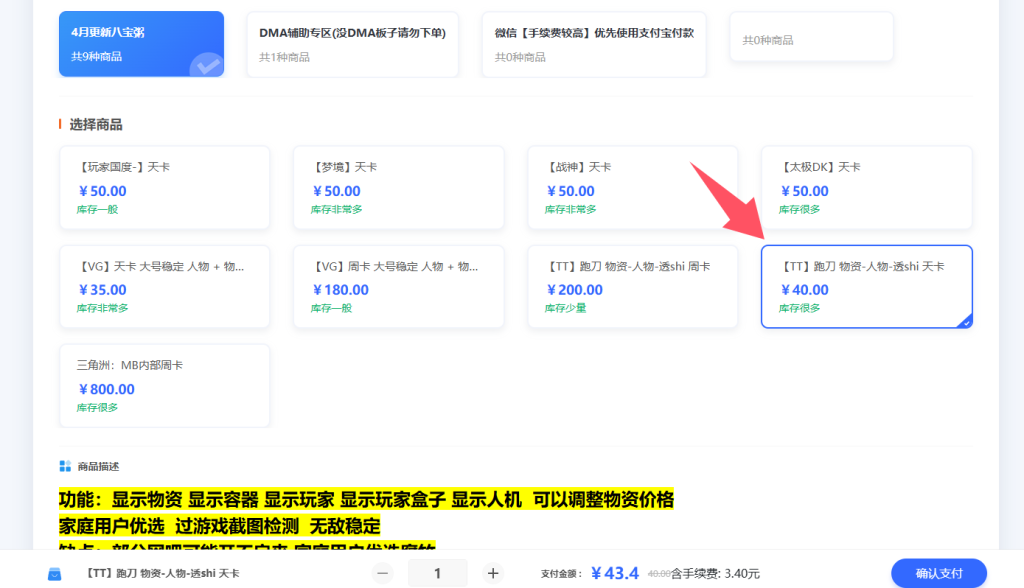
Task: Click the highlighted 家庭用户优选 description line
Action: click(x=219, y=526)
